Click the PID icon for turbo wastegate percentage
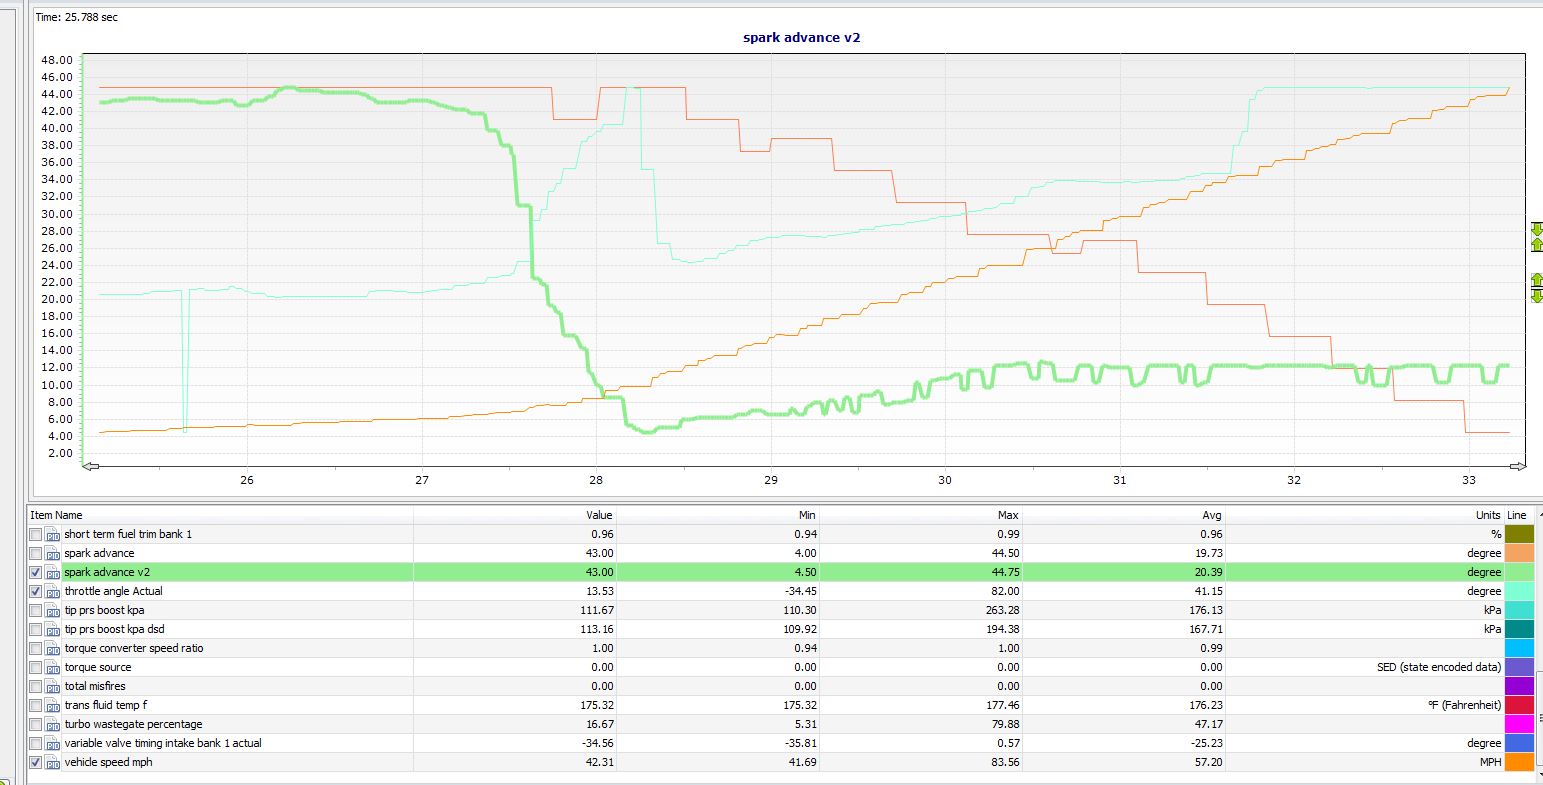Viewport: 1543px width, 785px height. (53, 724)
